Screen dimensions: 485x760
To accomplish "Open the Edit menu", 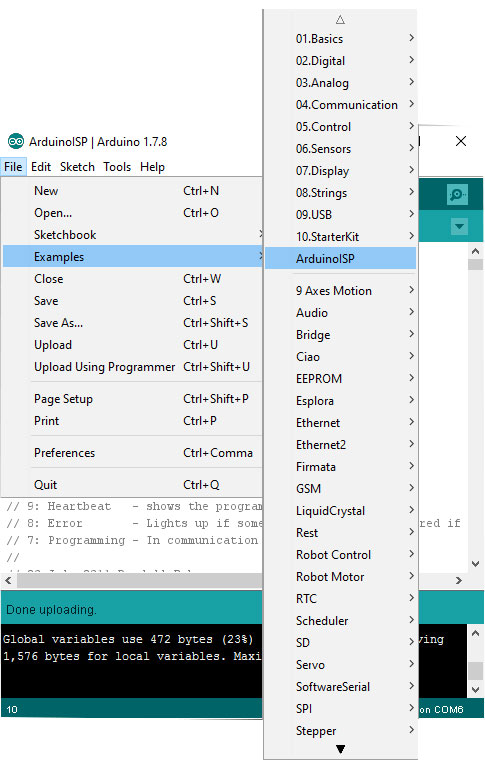I will (41, 167).
